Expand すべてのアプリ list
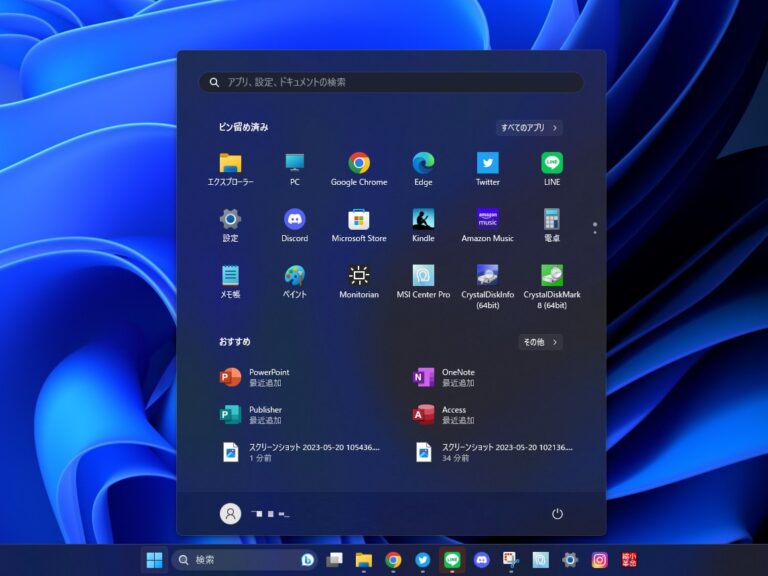The height and width of the screenshot is (576, 768). [x=529, y=128]
